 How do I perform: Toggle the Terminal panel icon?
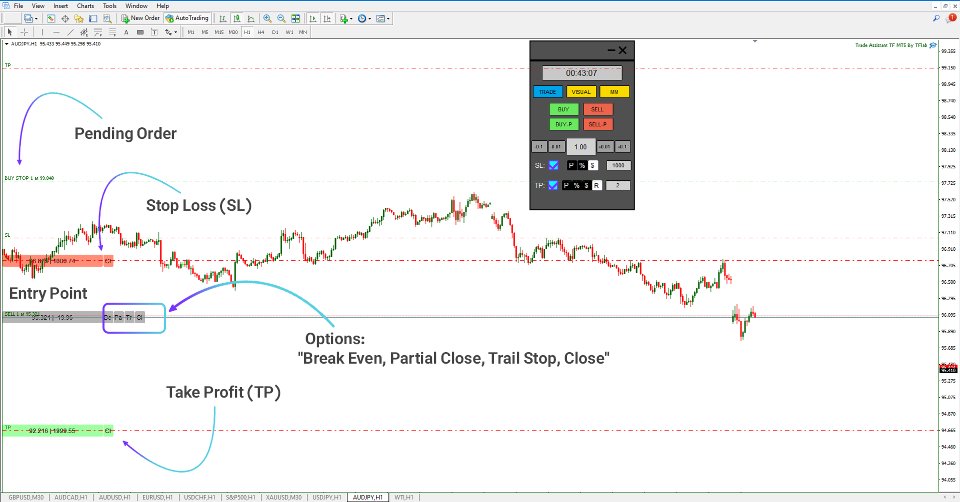coord(92,18)
